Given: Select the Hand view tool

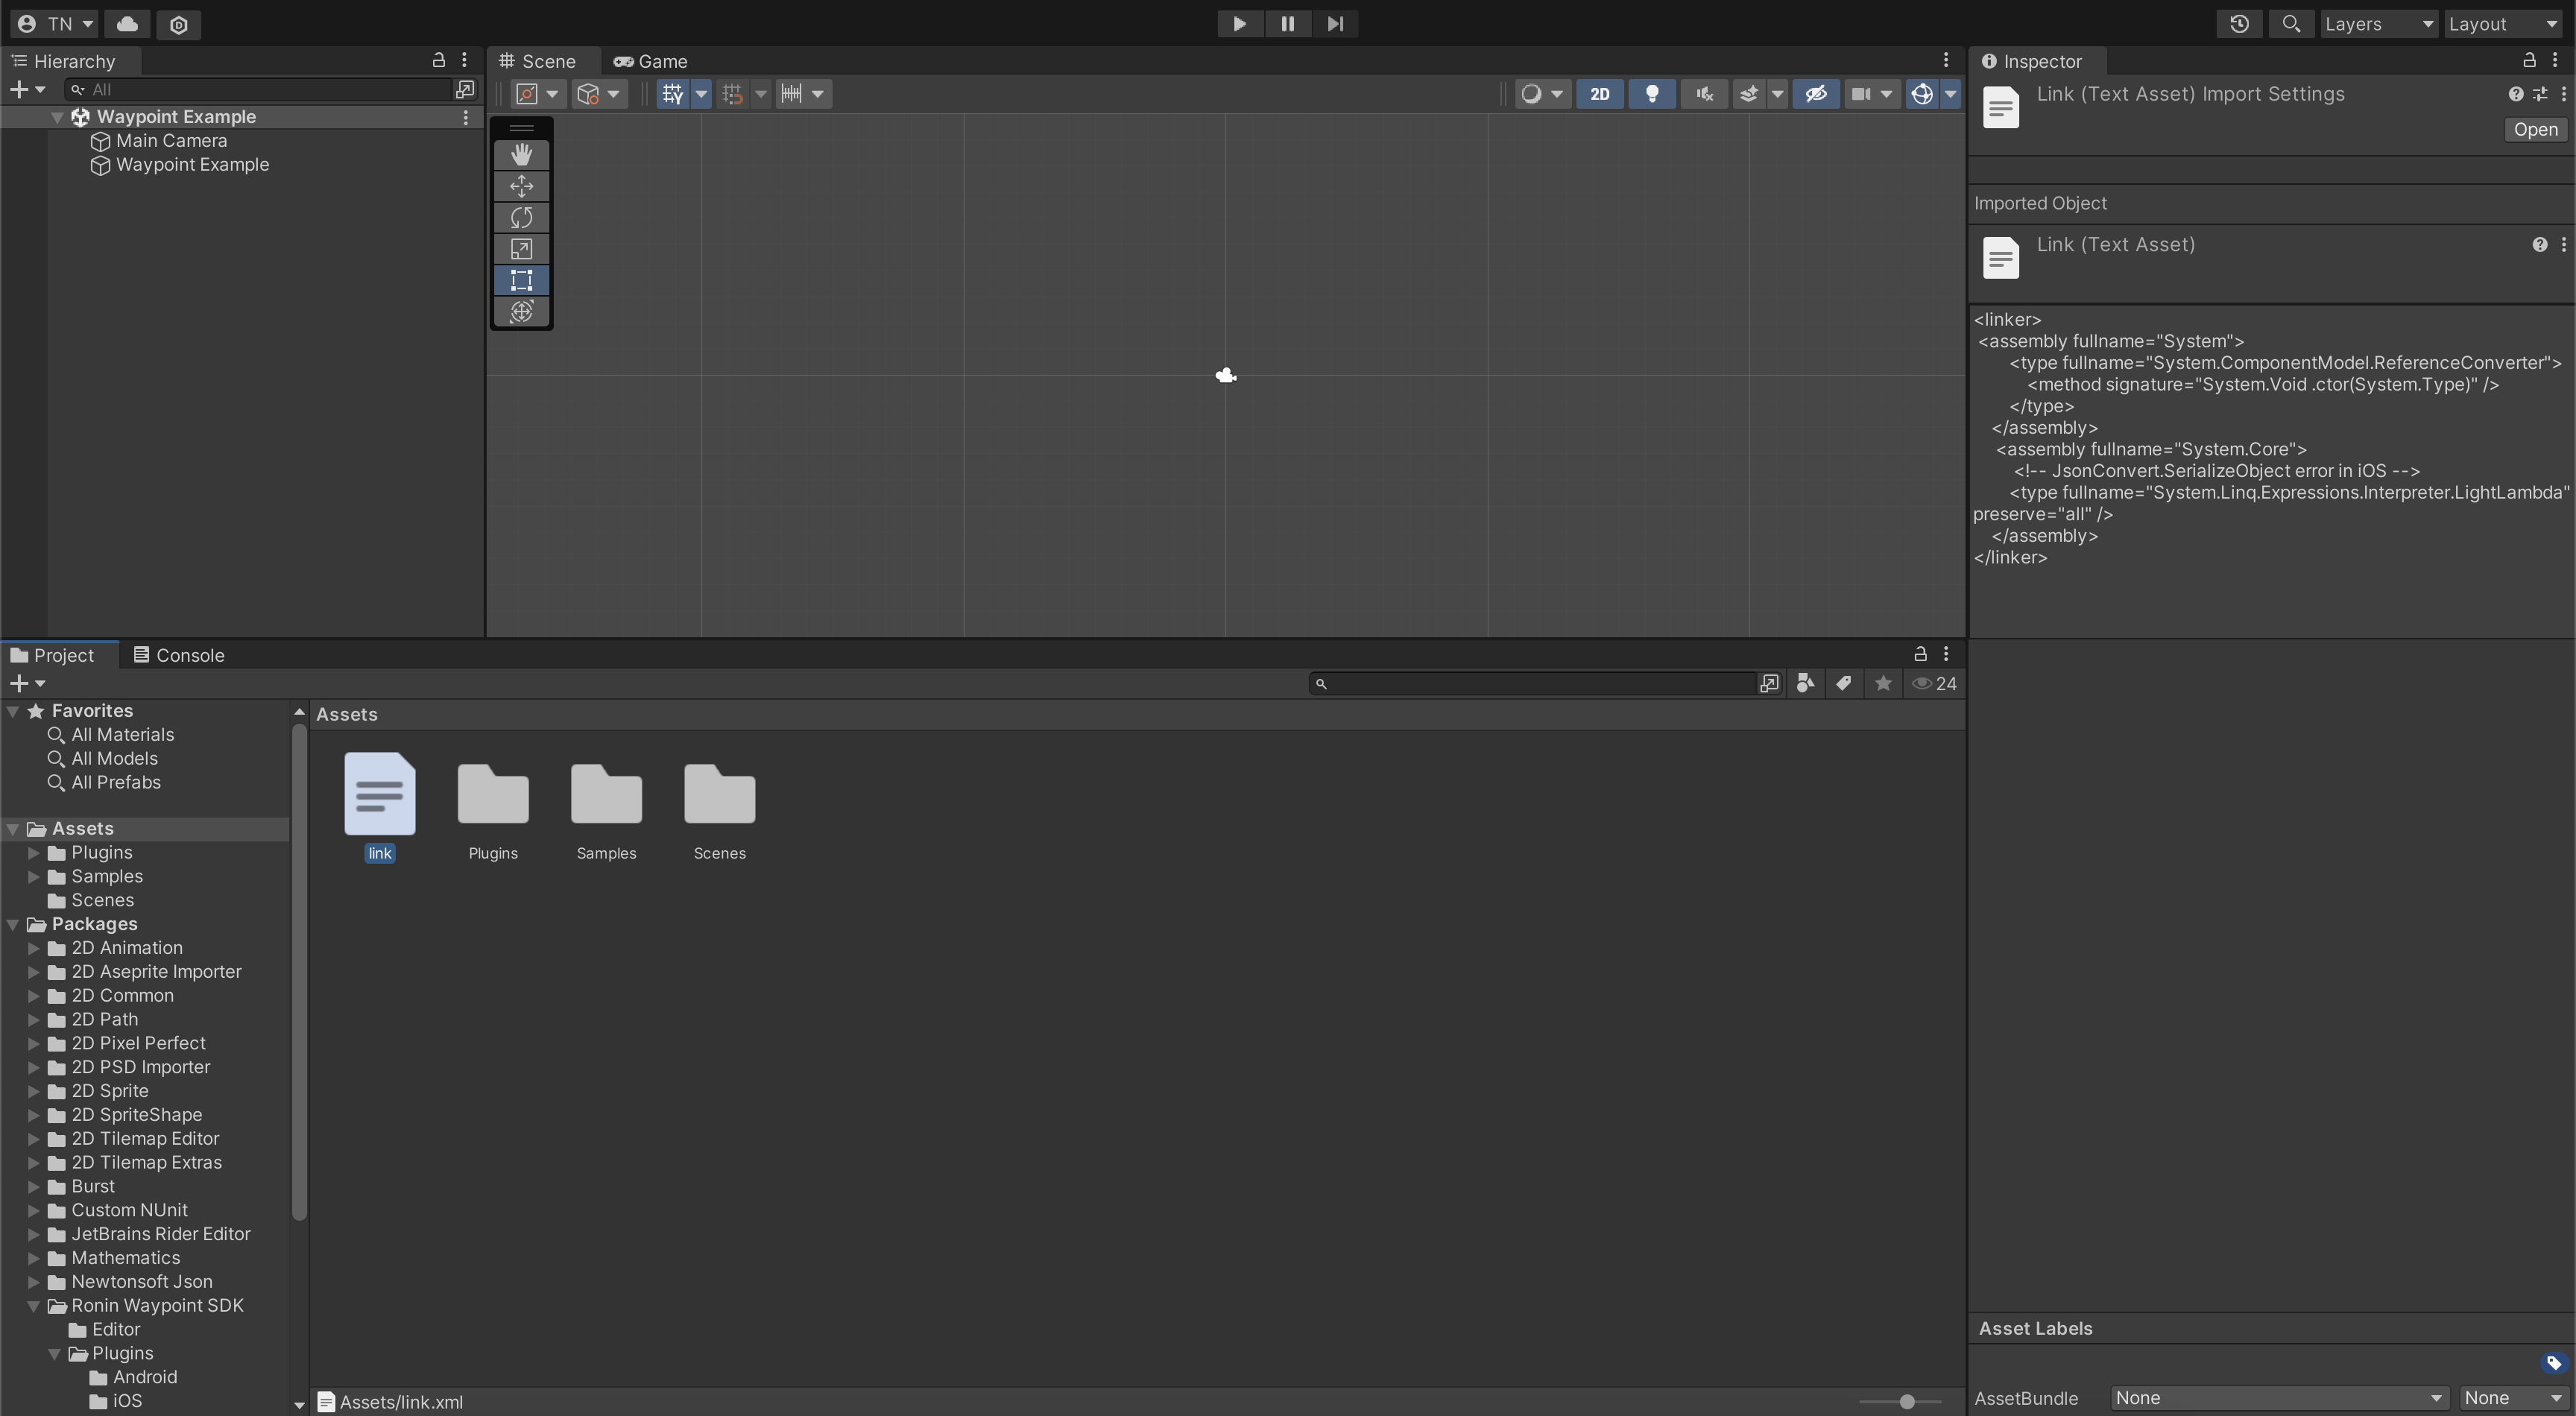Looking at the screenshot, I should coord(521,154).
